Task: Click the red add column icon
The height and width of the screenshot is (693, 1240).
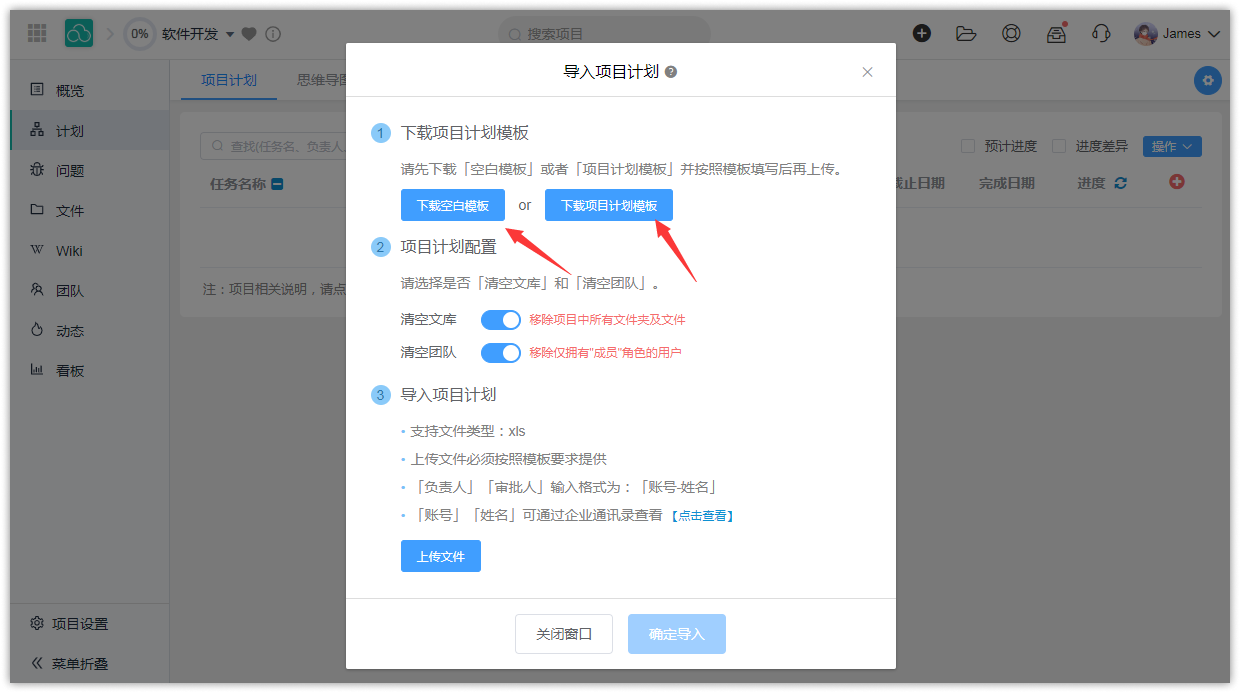Action: tap(1177, 182)
